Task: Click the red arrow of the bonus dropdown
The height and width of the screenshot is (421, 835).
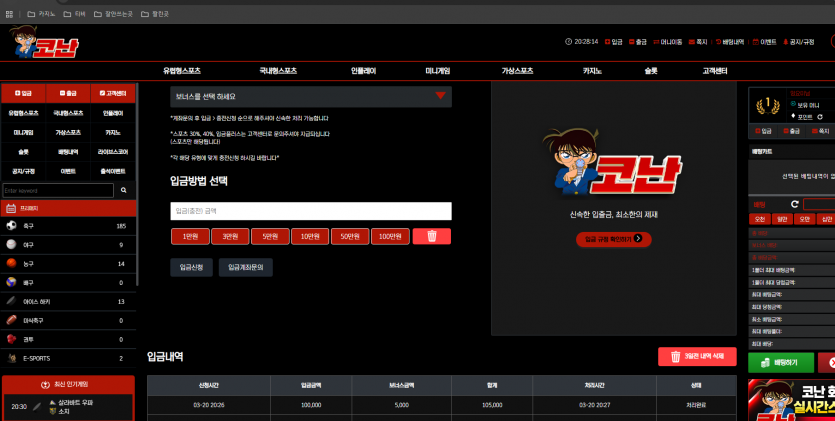Action: pos(440,96)
